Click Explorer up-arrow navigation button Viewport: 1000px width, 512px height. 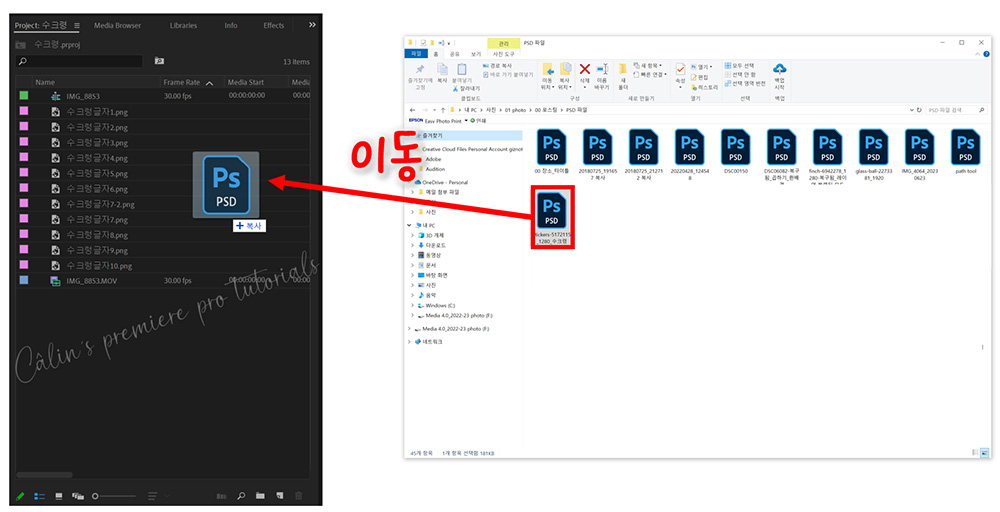pos(443,110)
